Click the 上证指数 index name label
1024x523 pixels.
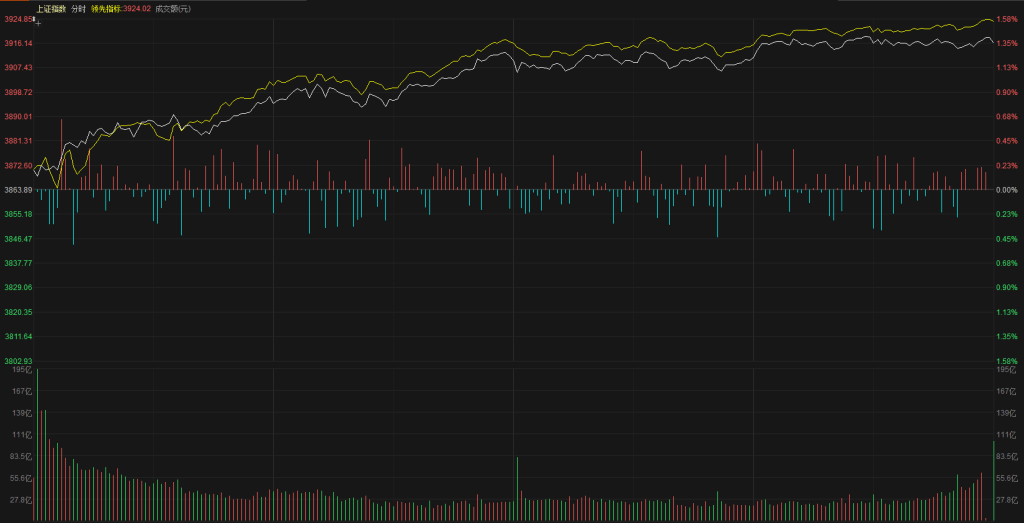click(x=51, y=8)
